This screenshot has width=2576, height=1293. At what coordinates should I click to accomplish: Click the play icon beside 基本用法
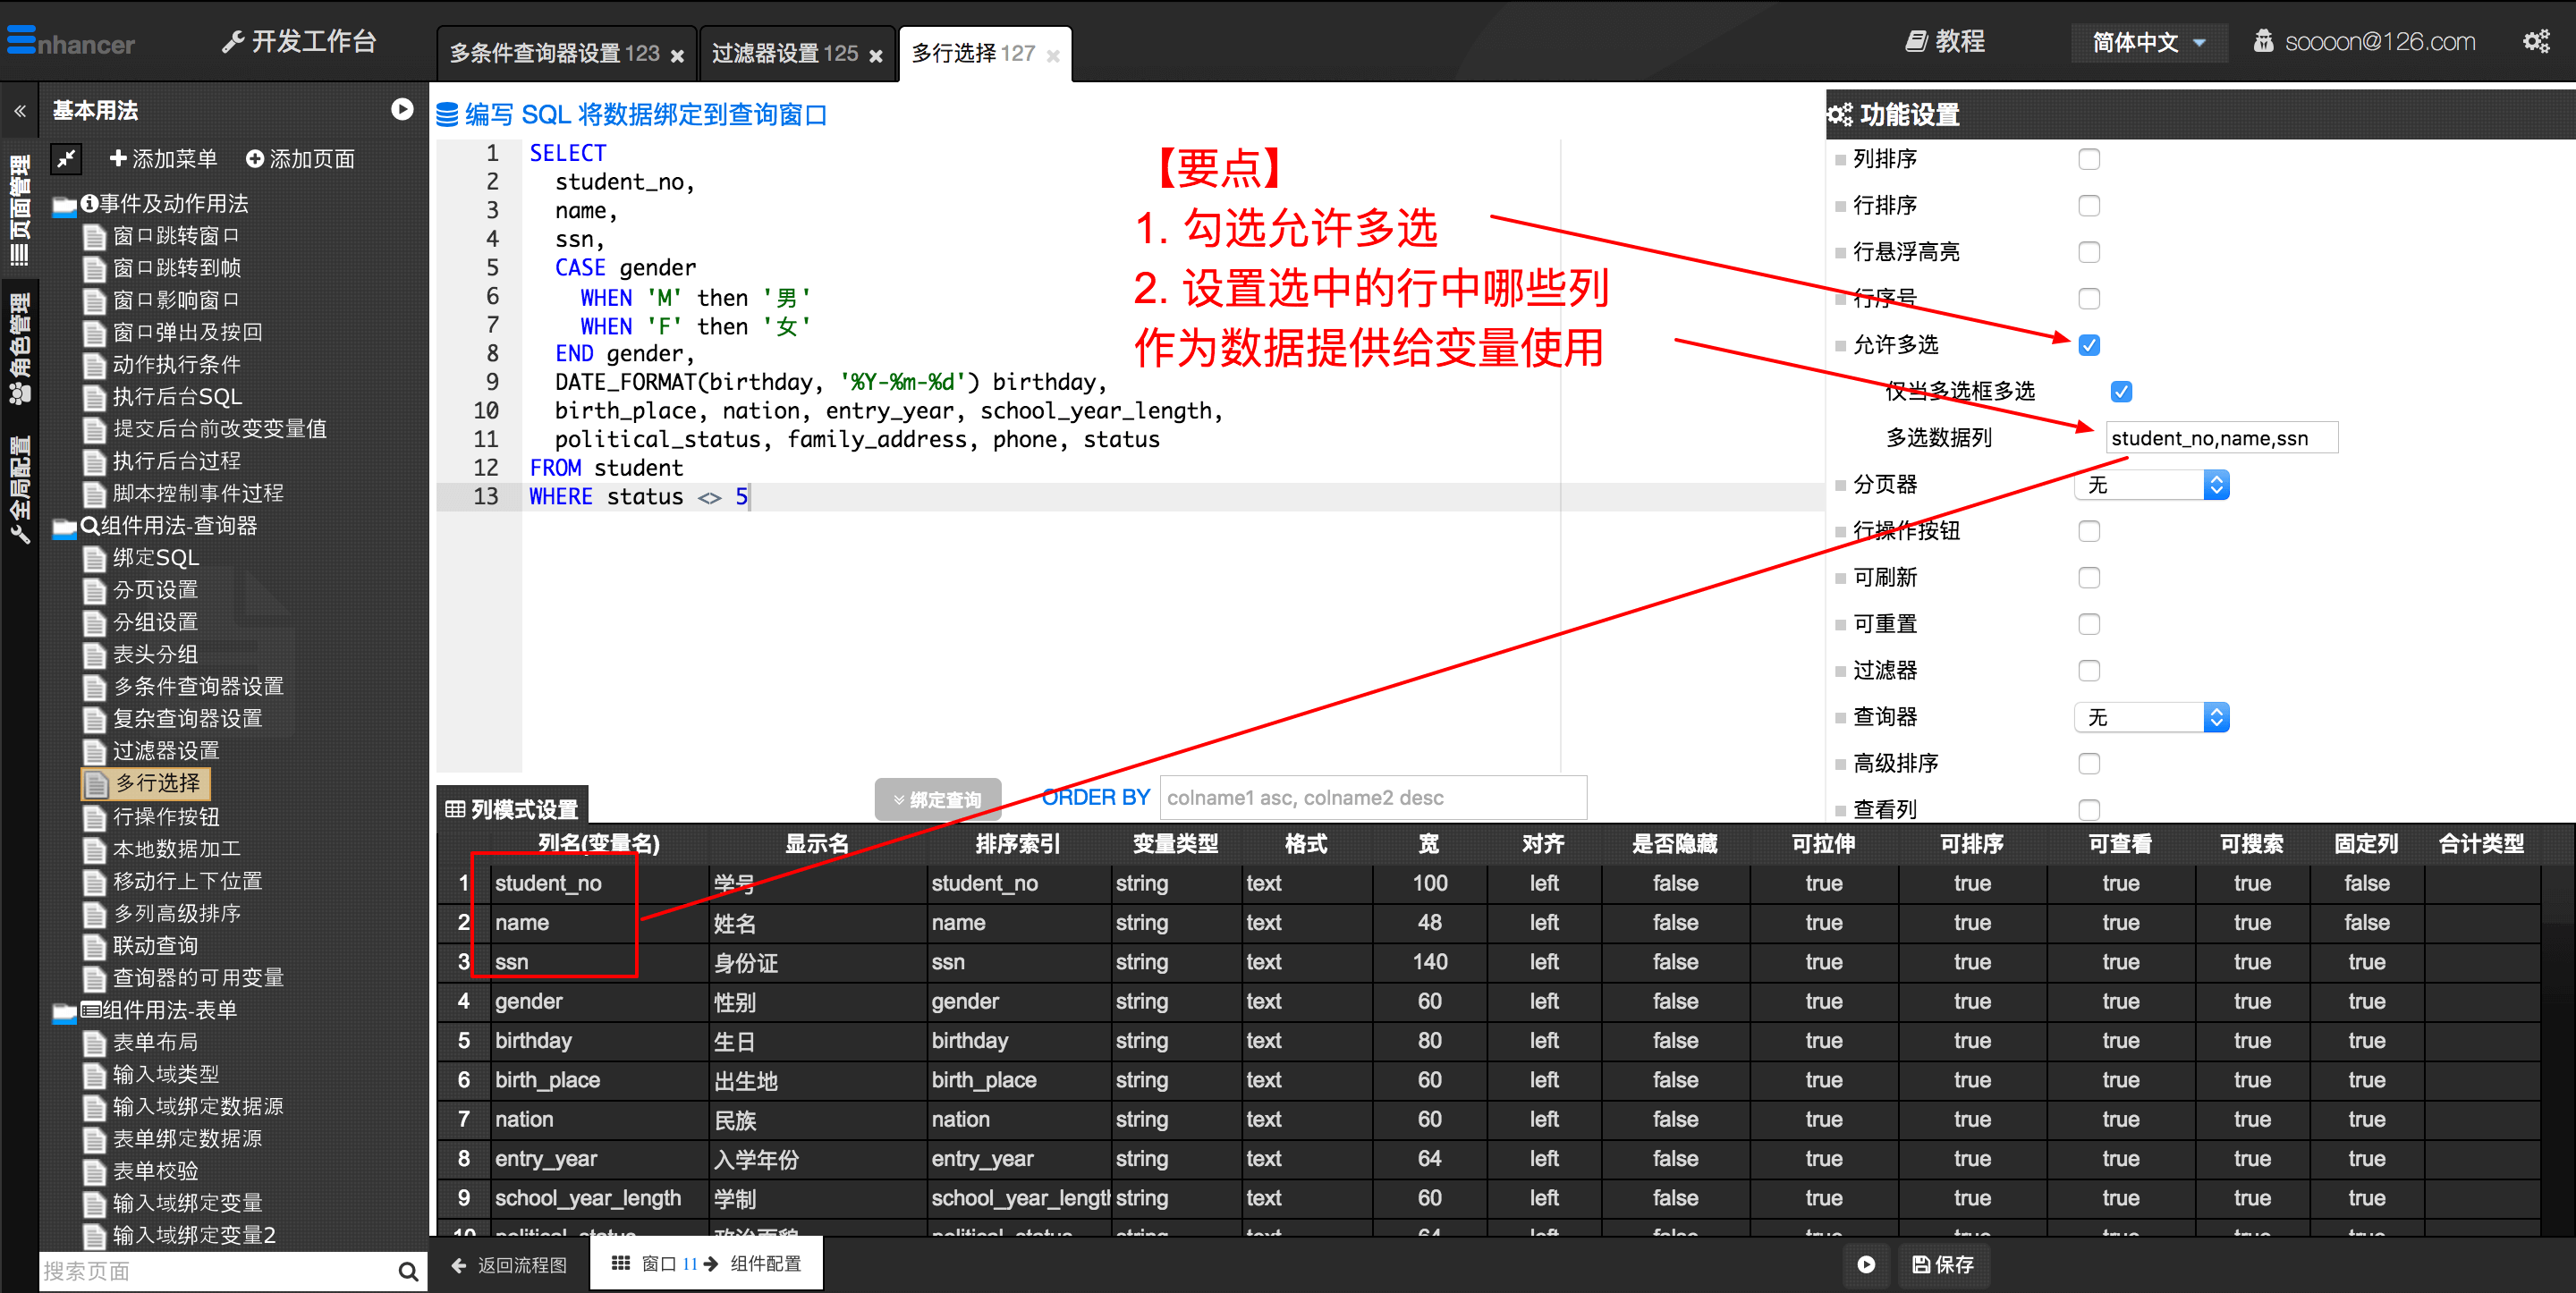point(402,109)
